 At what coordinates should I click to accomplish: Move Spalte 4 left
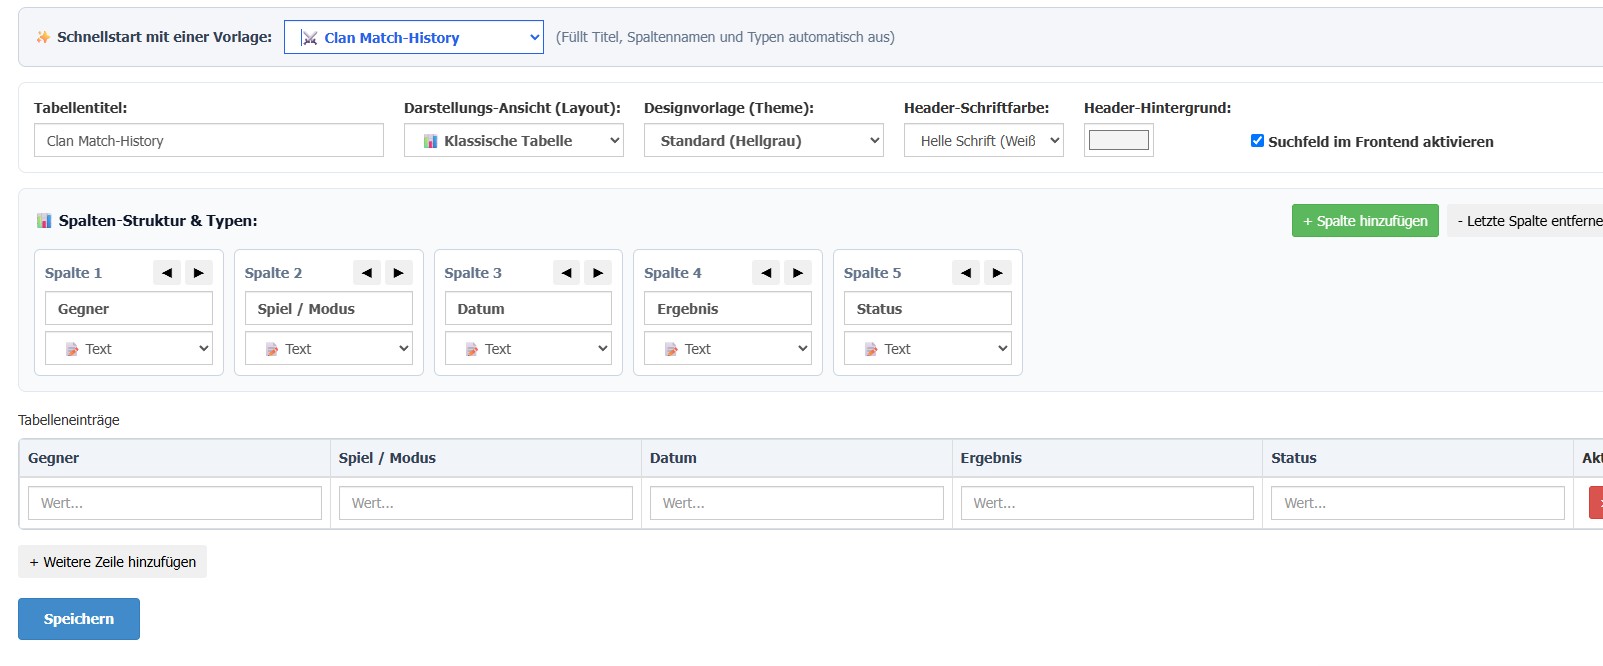click(x=766, y=273)
